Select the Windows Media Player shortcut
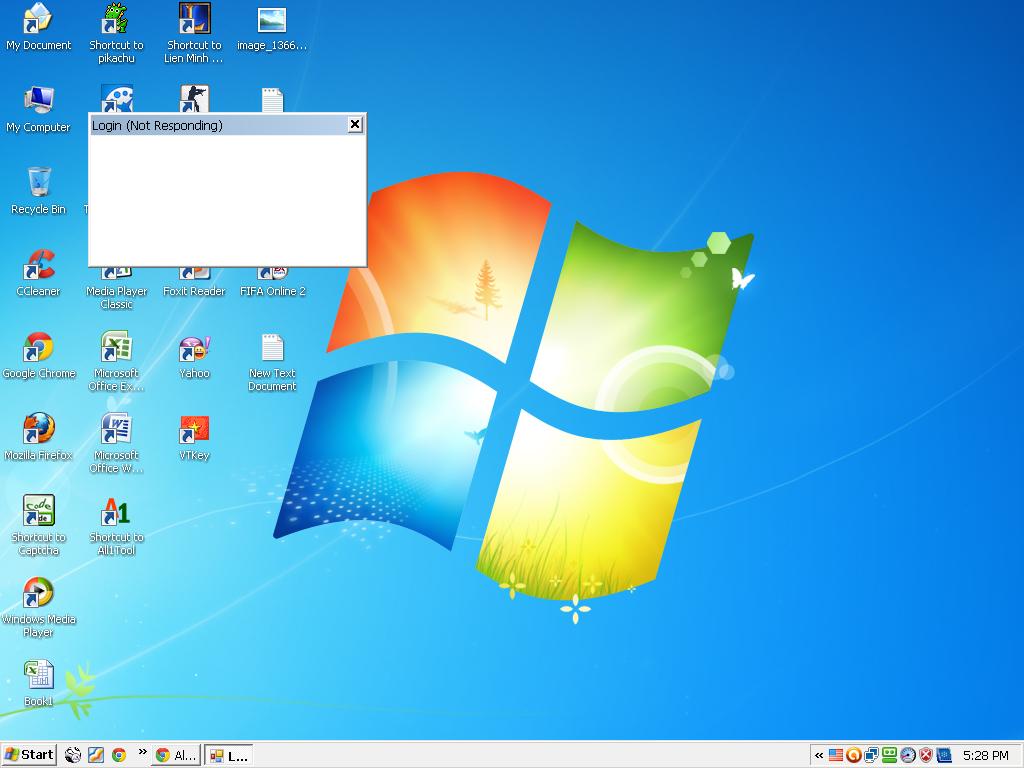 click(38, 595)
